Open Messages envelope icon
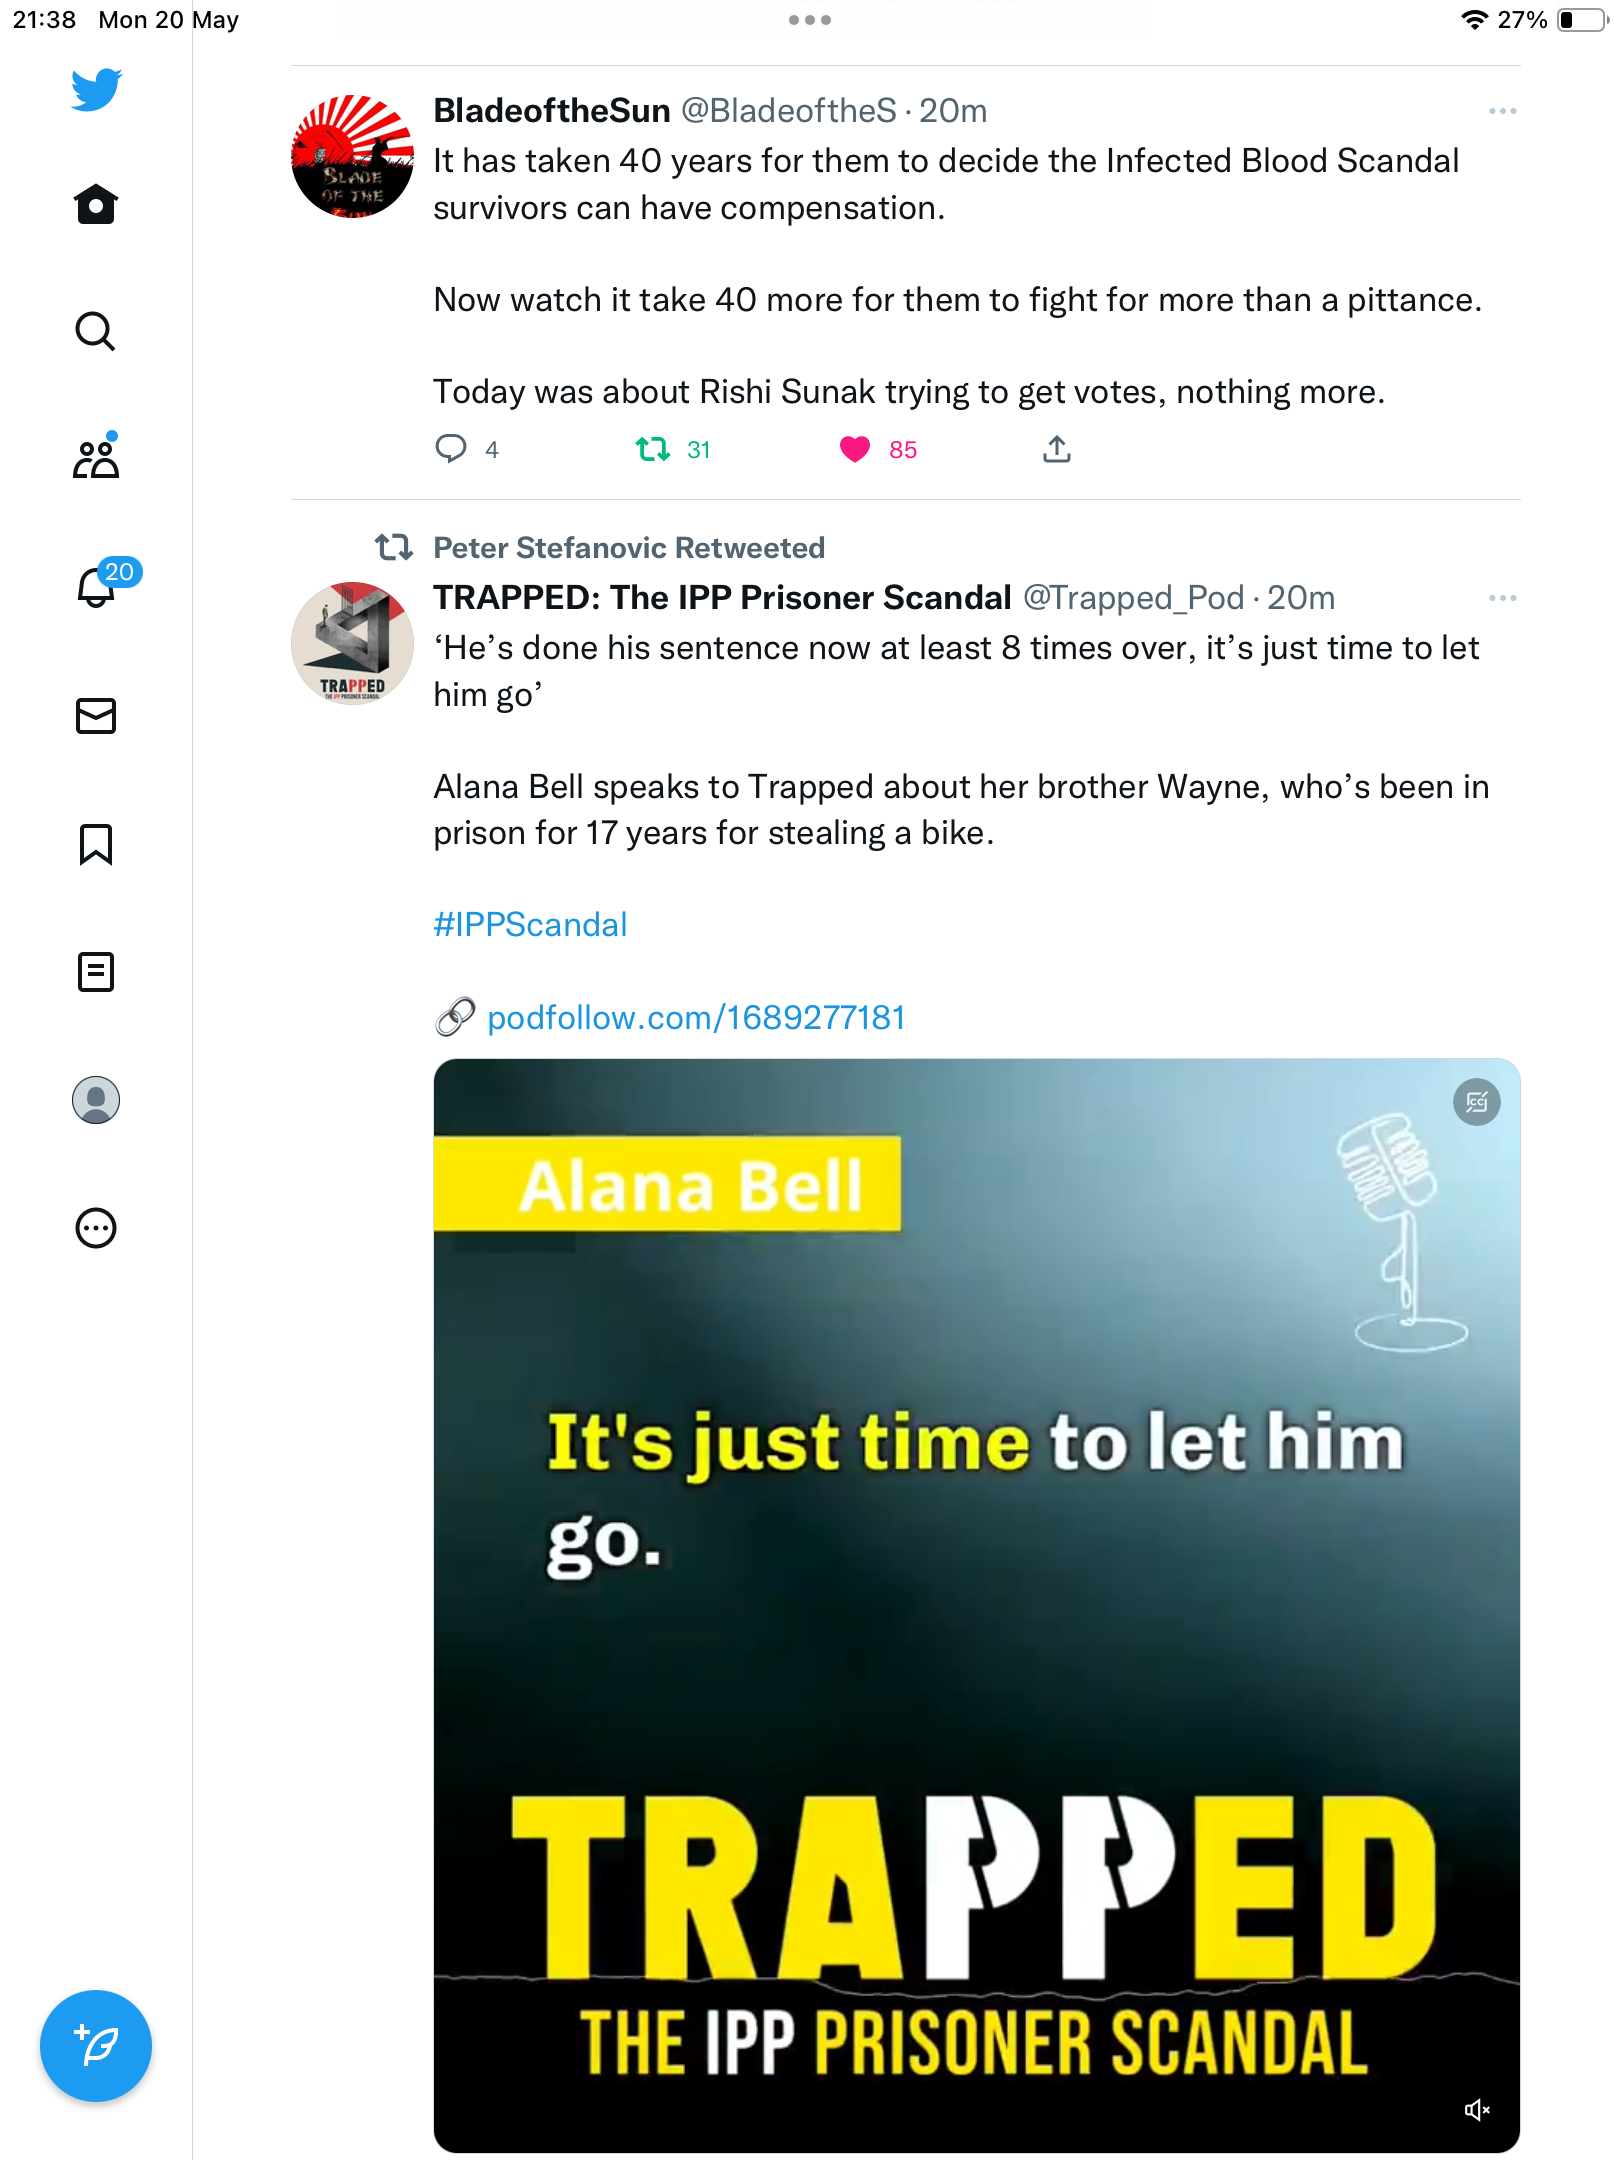This screenshot has width=1620, height=2160. [x=96, y=716]
